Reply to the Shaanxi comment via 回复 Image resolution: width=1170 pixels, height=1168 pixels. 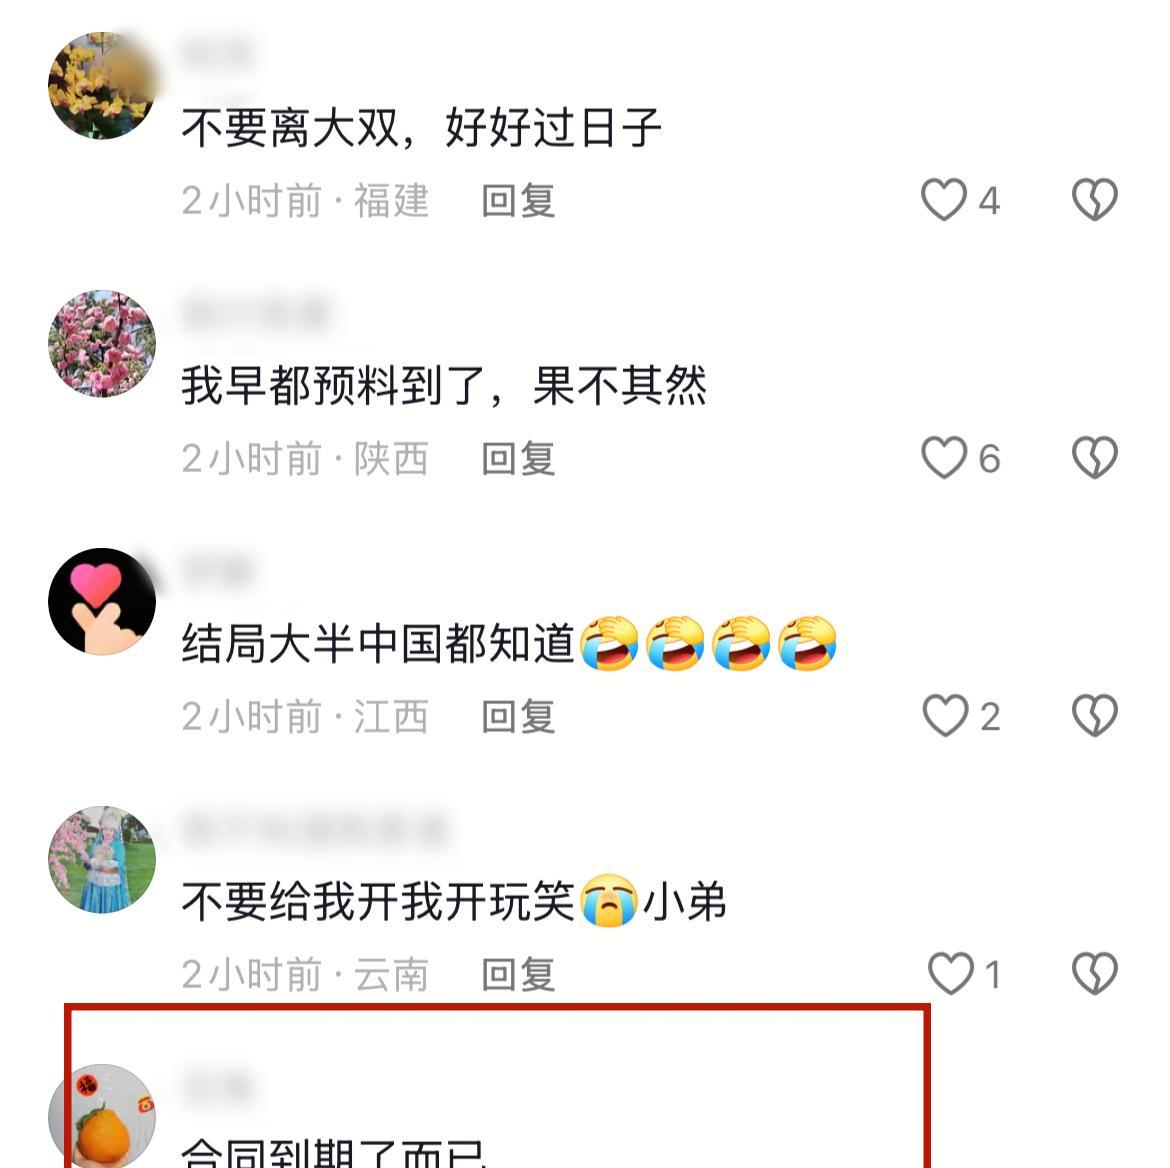(519, 458)
